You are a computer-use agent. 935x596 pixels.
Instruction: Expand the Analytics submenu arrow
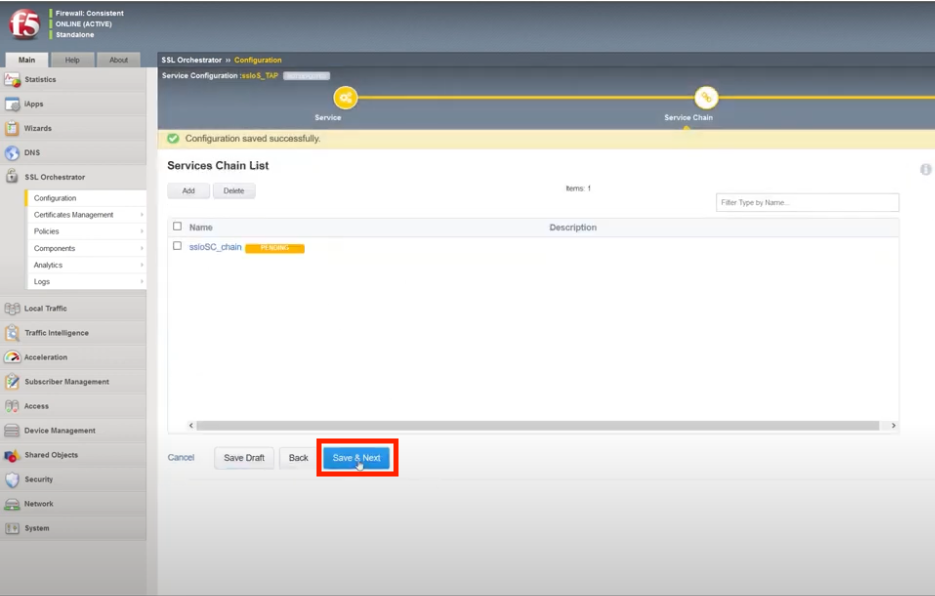click(x=142, y=265)
